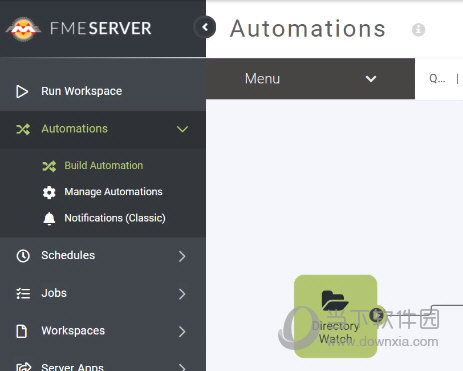Click the Build Automation shuffle icon
This screenshot has width=463, height=371.
pos(49,166)
